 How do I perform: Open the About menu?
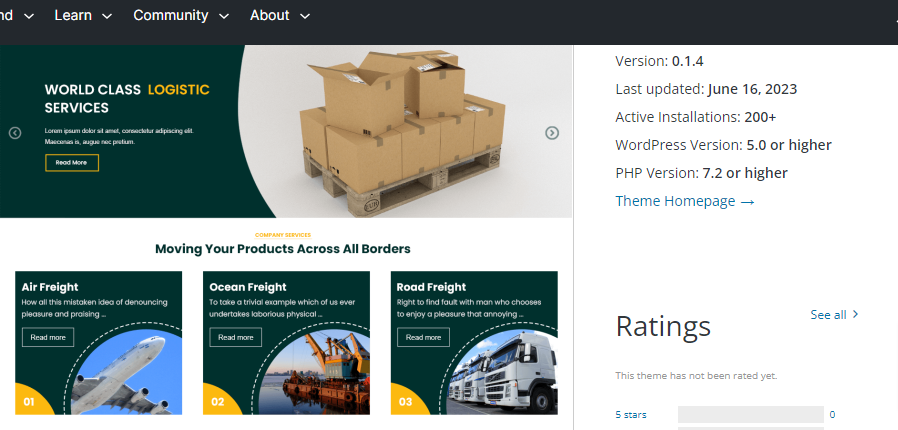pyautogui.click(x=279, y=15)
